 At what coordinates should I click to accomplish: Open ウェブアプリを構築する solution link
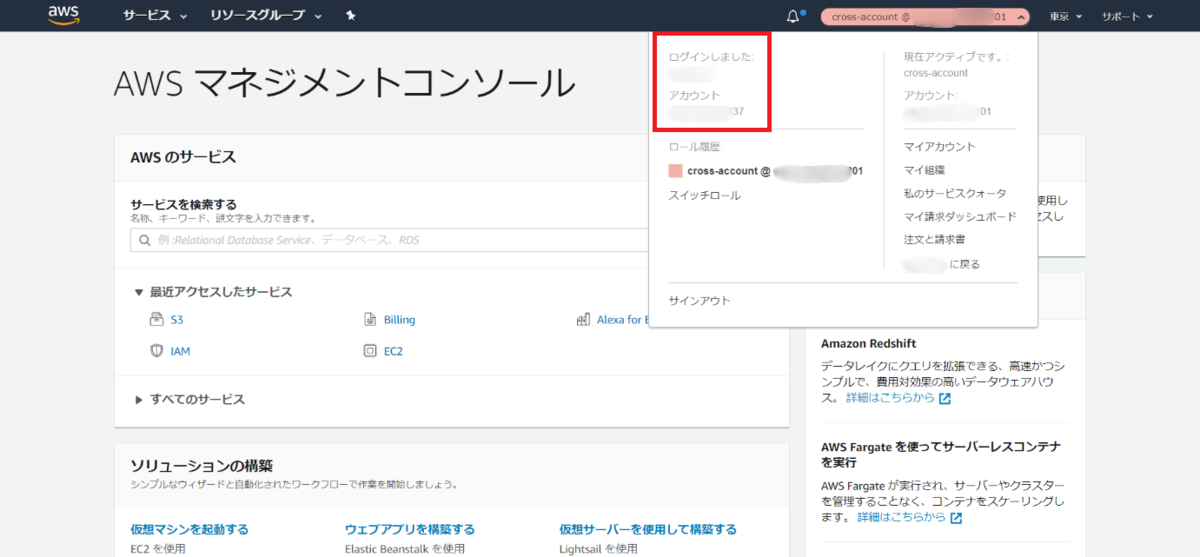point(409,529)
